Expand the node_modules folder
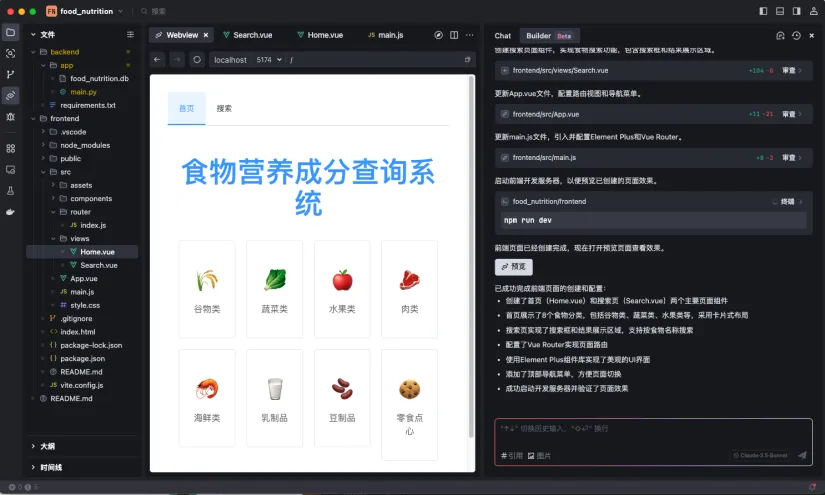This screenshot has width=825, height=495. coord(43,145)
